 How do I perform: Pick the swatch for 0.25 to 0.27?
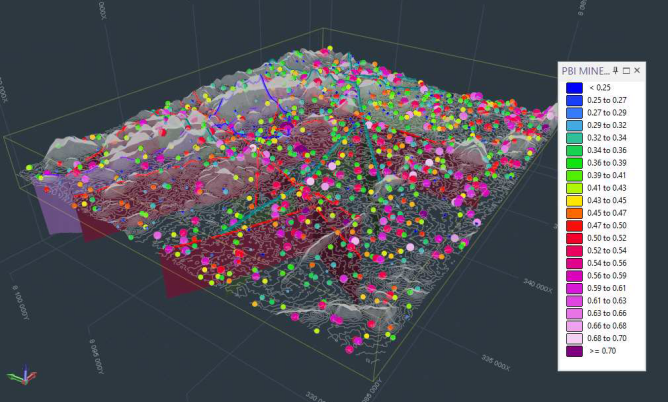574,100
